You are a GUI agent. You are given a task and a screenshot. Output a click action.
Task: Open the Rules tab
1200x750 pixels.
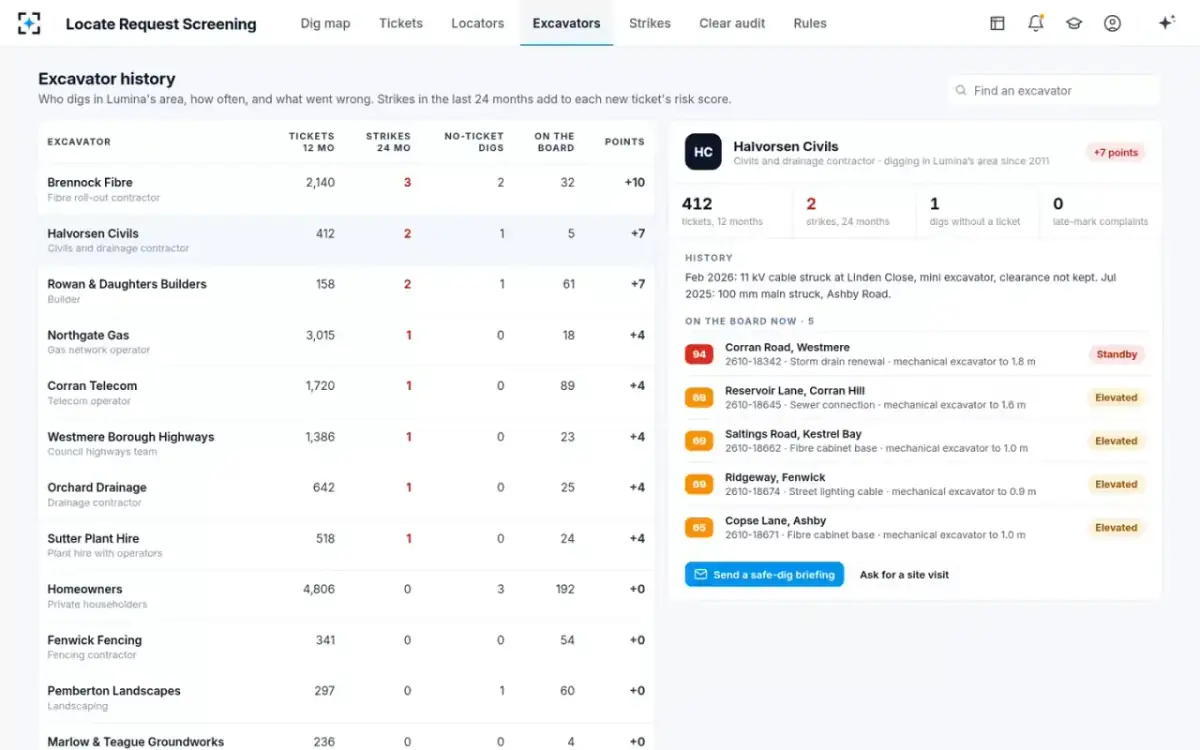point(810,23)
